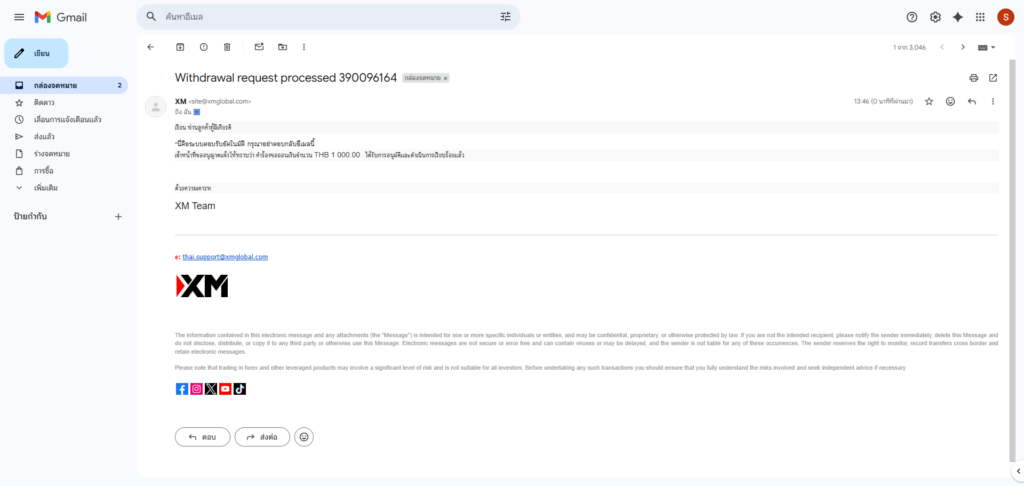Expand the เพิ่มเติม section in the sidebar
This screenshot has width=1024, height=486.
click(44, 187)
